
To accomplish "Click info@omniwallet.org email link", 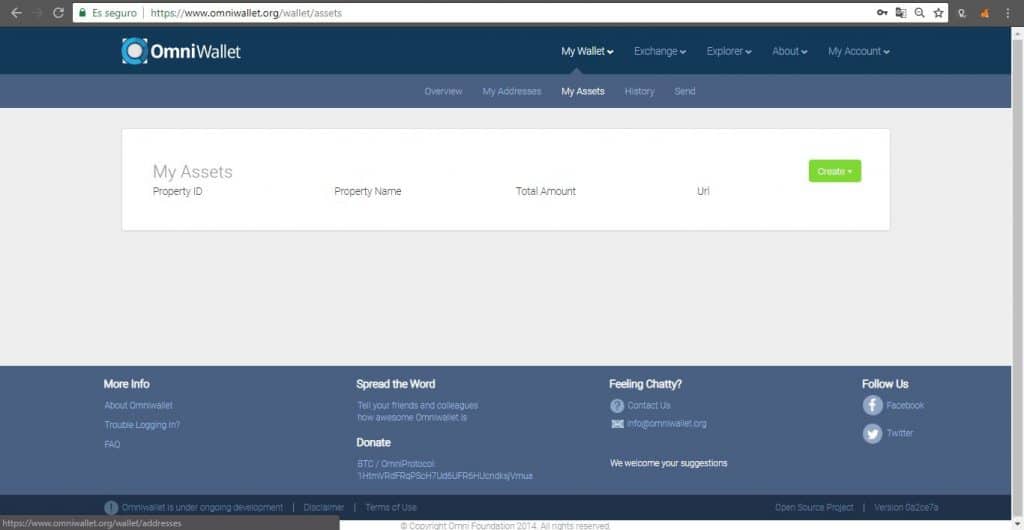I will coord(667,424).
